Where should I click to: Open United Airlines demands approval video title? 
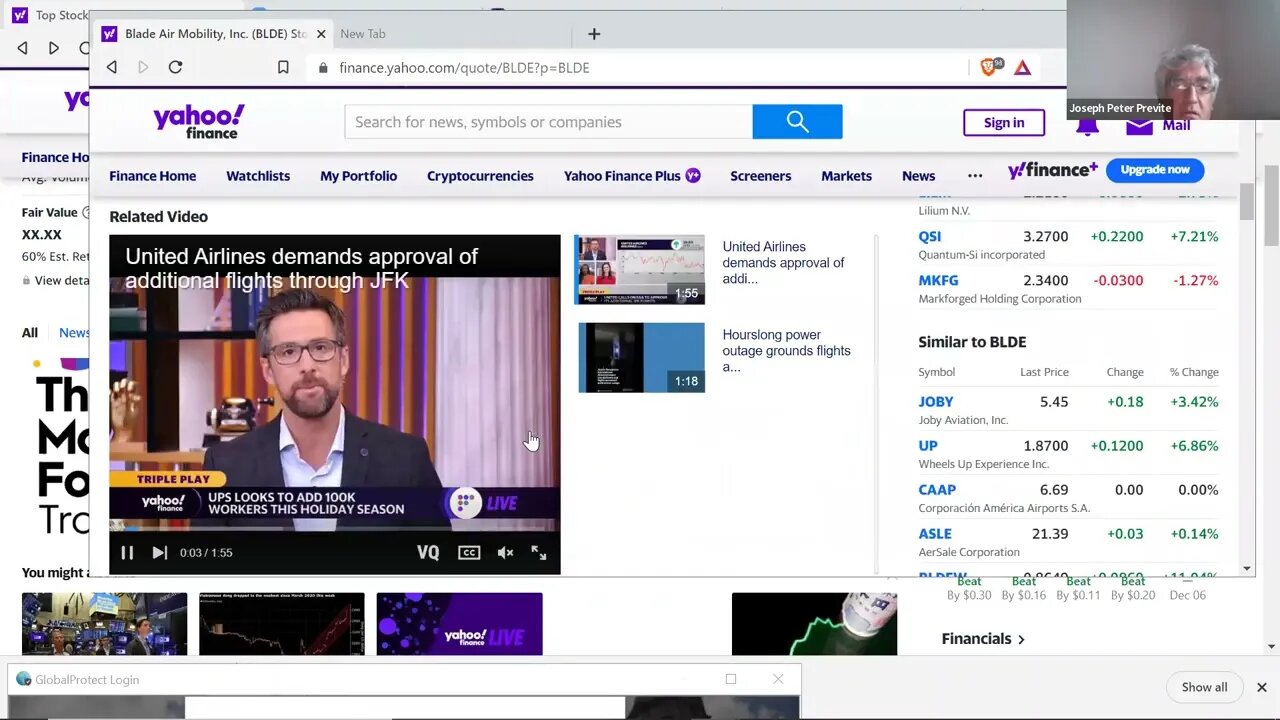tap(783, 262)
